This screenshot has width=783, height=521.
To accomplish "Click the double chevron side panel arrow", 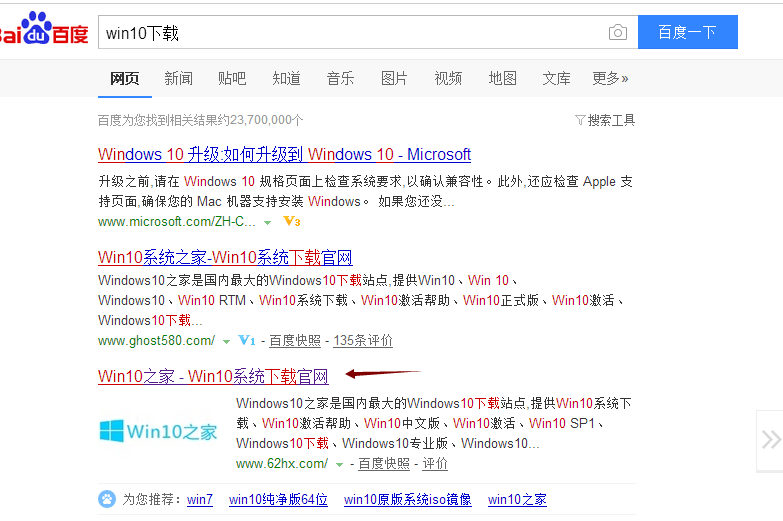I will (x=771, y=440).
